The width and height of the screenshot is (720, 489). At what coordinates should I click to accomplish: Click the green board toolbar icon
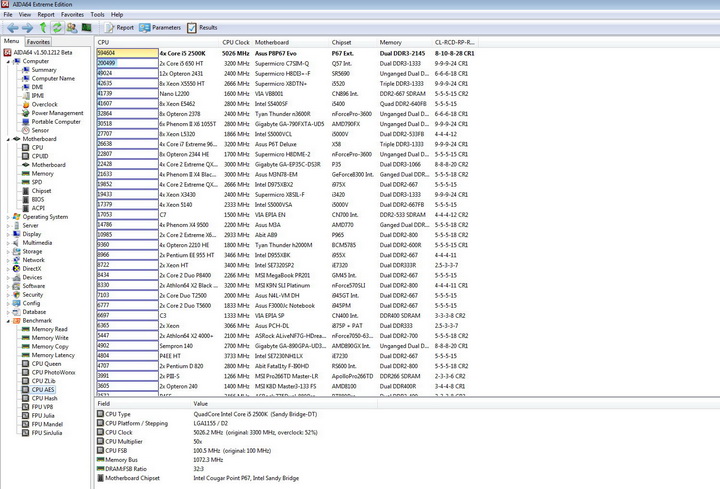click(86, 28)
